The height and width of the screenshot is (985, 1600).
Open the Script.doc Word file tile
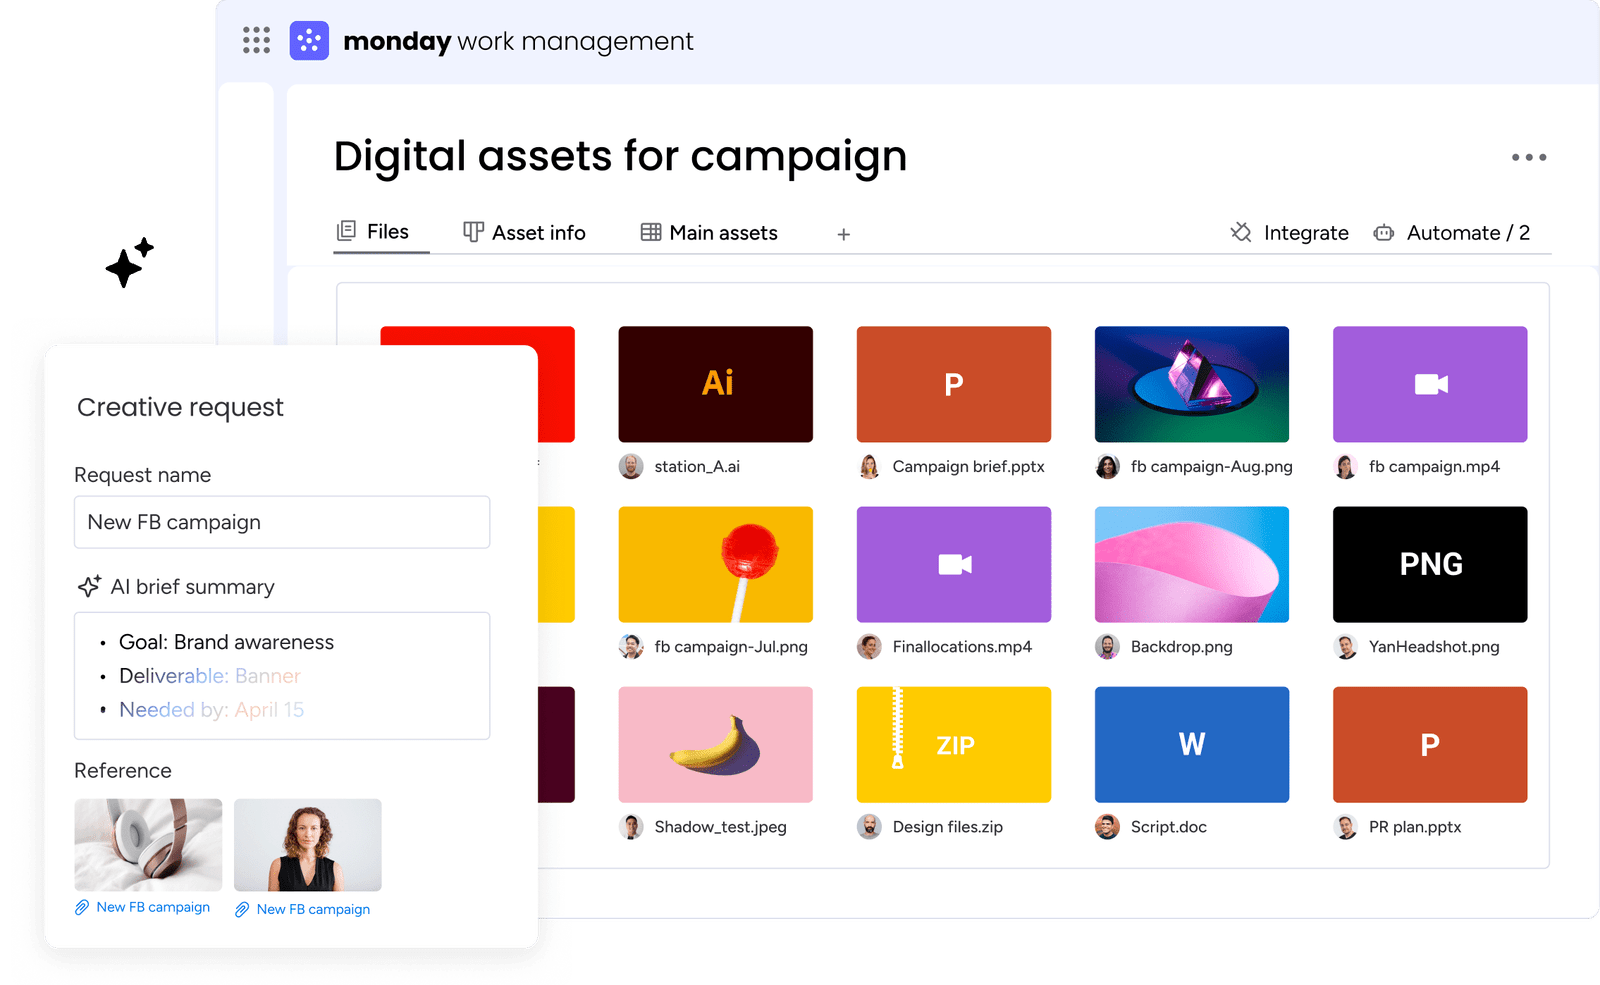[1191, 744]
